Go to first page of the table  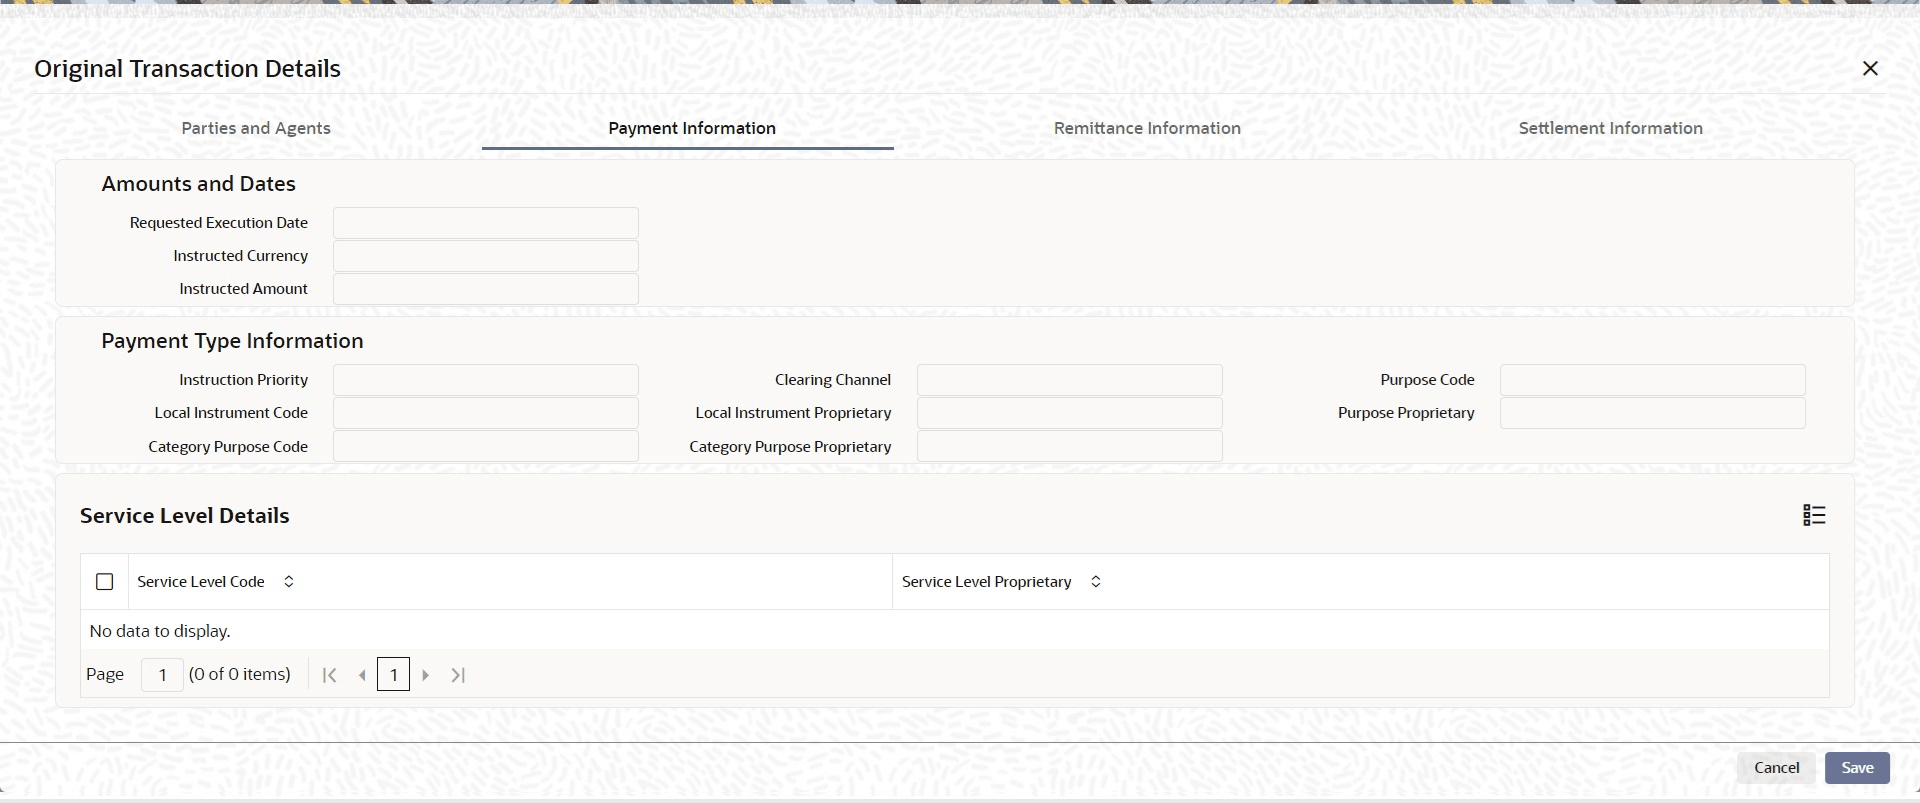[329, 675]
